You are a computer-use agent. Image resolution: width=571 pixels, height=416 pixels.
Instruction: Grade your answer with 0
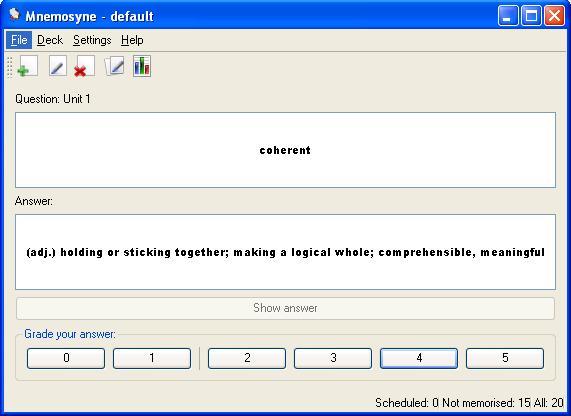pyautogui.click(x=66, y=358)
